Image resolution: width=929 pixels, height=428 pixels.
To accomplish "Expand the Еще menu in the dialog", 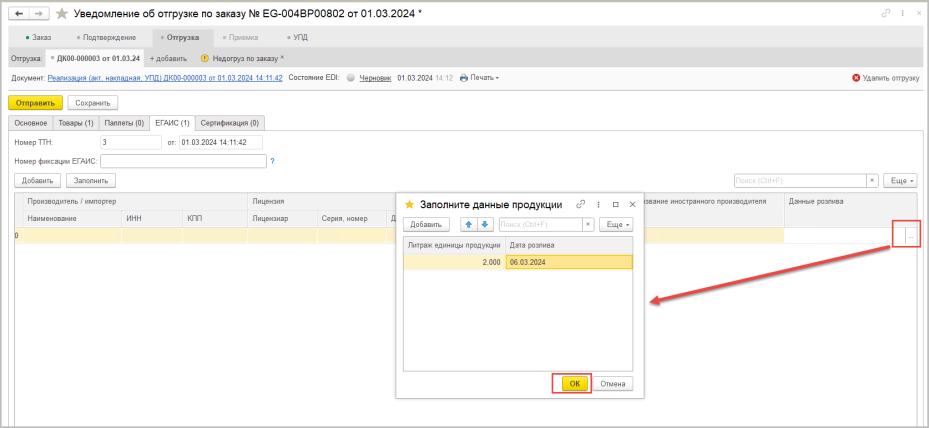I will coord(616,225).
